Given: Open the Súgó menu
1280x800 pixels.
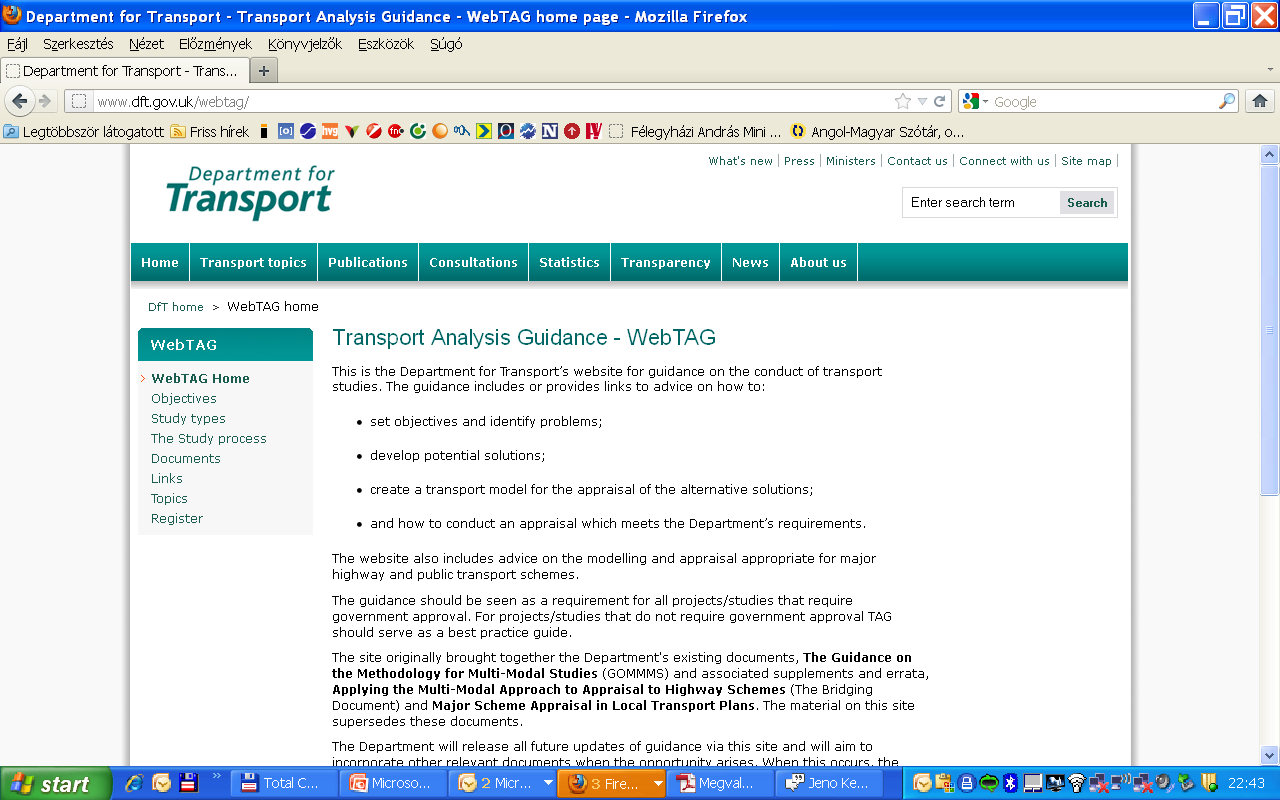Looking at the screenshot, I should pos(446,44).
